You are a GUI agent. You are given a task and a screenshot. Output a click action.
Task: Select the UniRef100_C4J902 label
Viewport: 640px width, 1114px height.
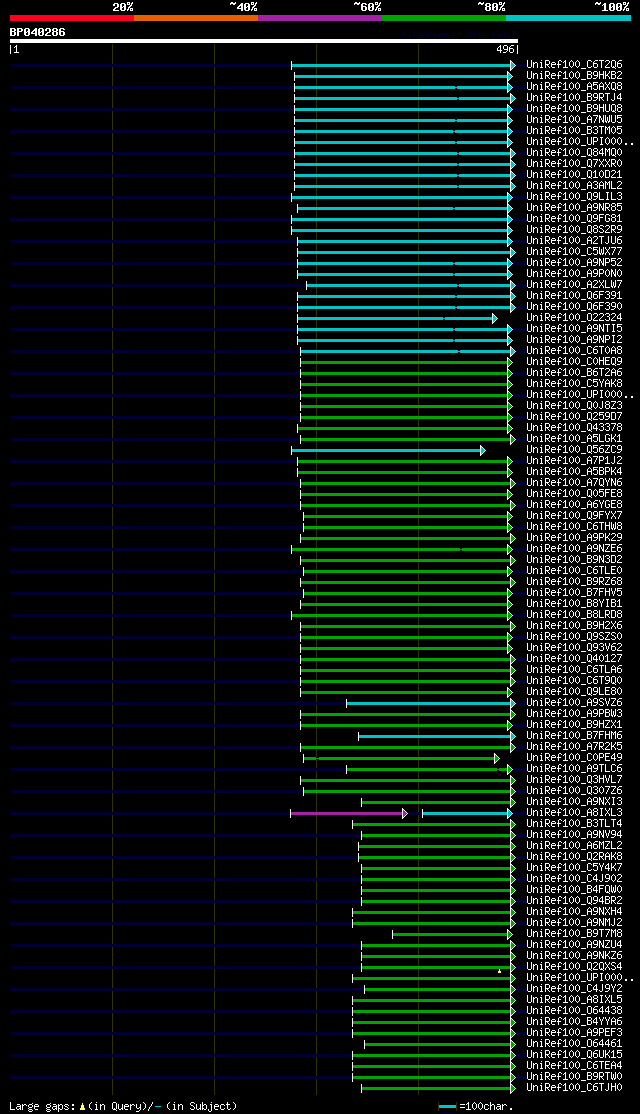575,879
